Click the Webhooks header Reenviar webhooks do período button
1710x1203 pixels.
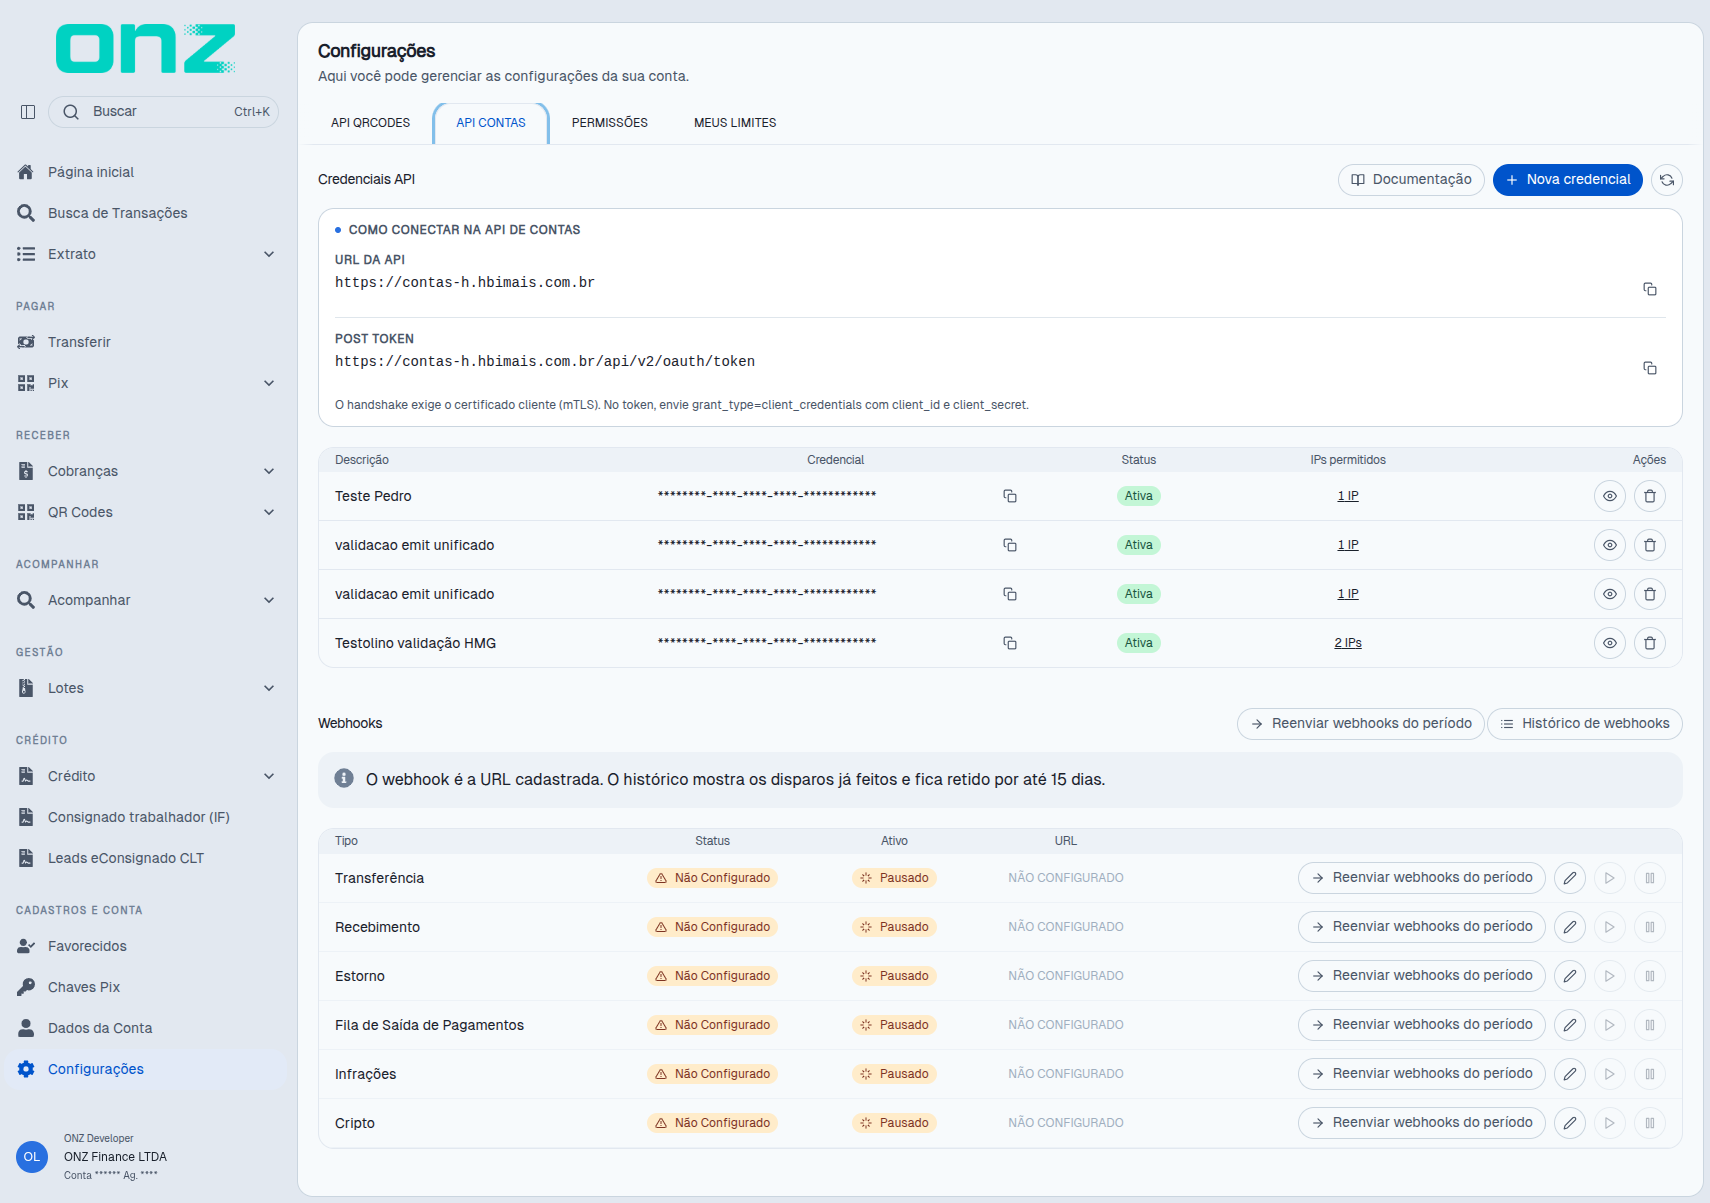[1361, 724]
